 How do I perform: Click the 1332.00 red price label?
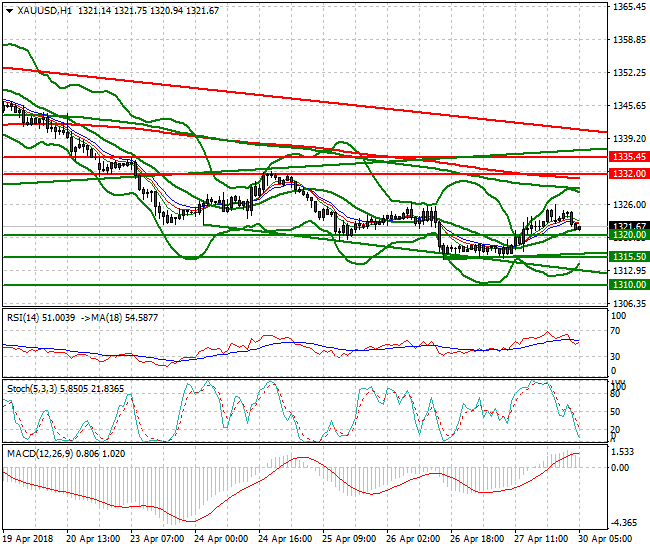coord(629,174)
